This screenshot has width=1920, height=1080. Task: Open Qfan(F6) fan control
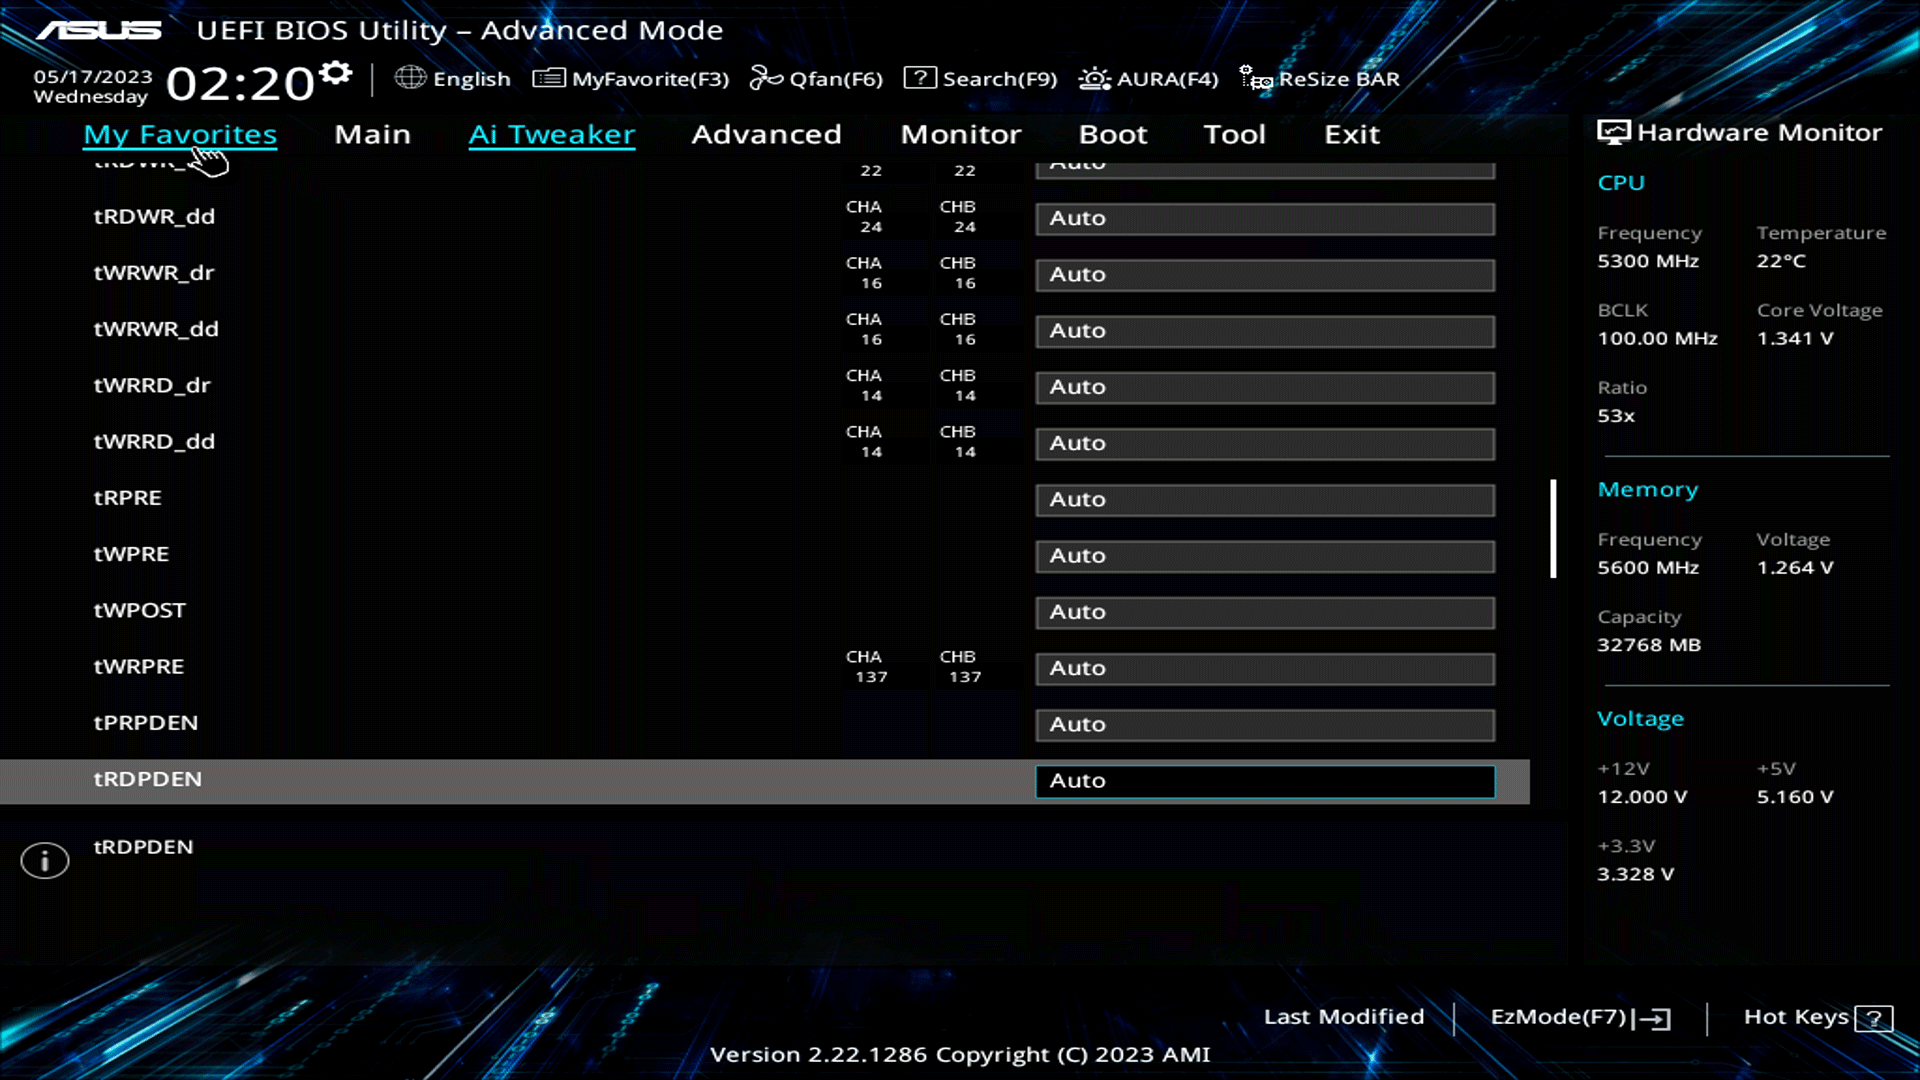point(768,78)
